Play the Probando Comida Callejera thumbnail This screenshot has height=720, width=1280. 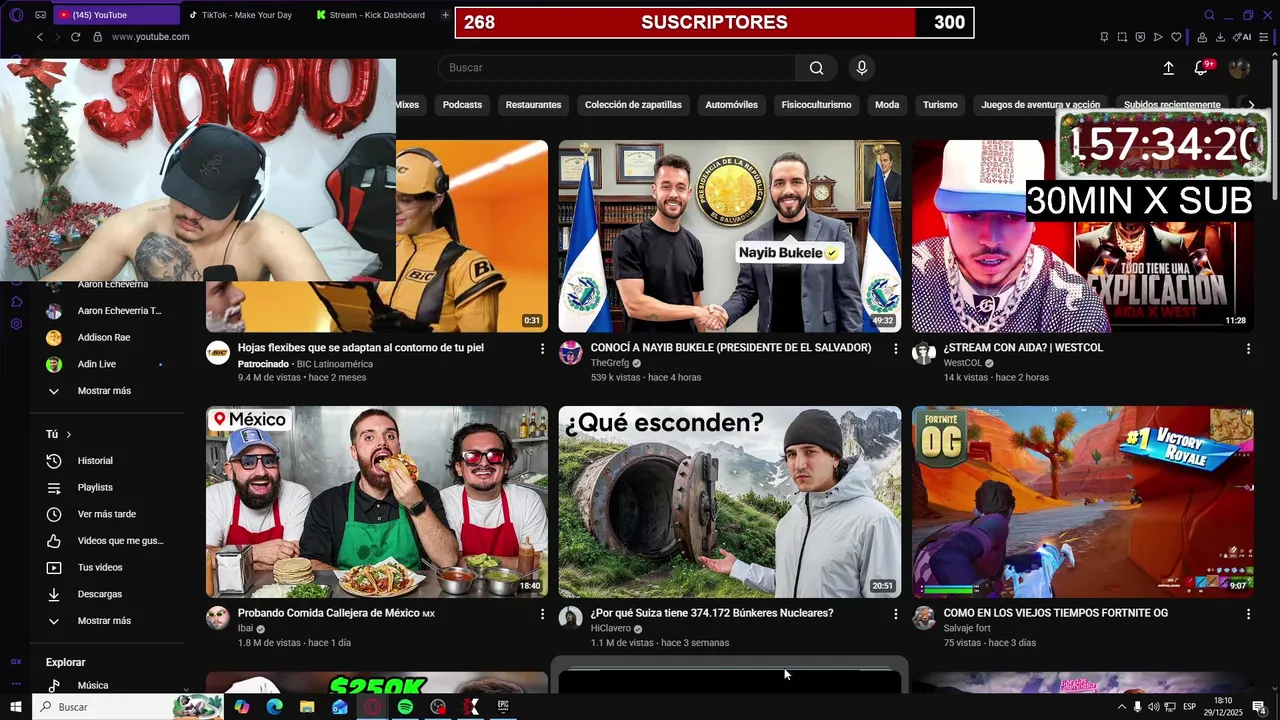377,502
